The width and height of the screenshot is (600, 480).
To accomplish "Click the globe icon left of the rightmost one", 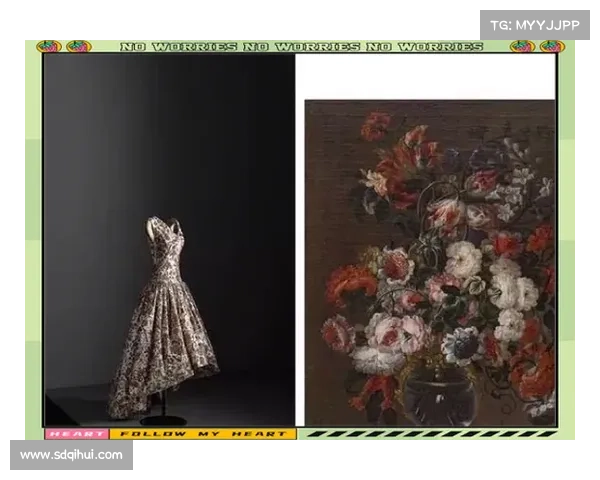I will tap(522, 47).
